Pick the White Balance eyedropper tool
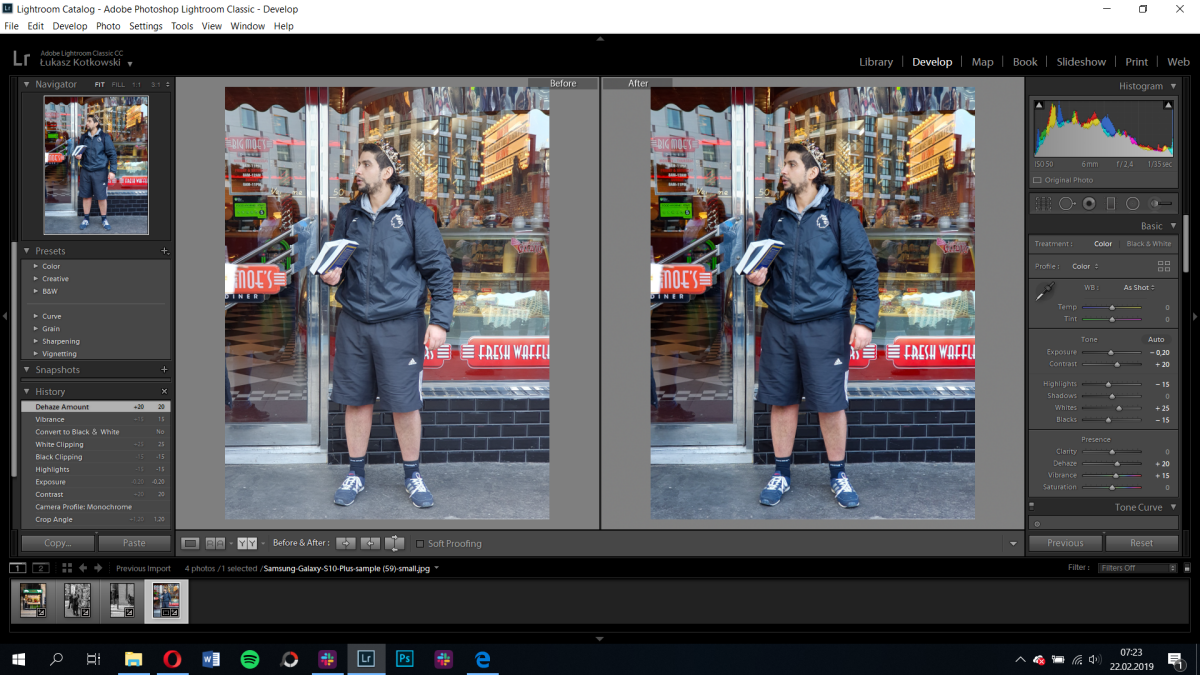 tap(1044, 291)
